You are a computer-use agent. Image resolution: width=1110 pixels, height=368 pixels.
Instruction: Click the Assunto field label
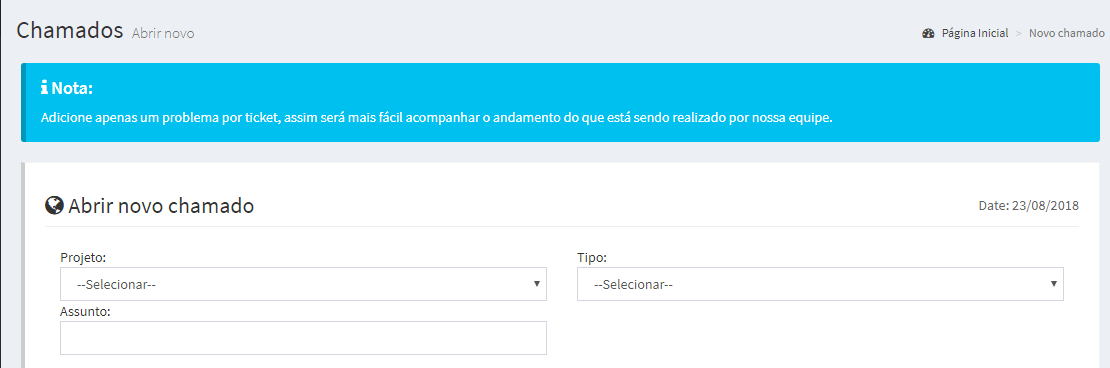coord(86,311)
